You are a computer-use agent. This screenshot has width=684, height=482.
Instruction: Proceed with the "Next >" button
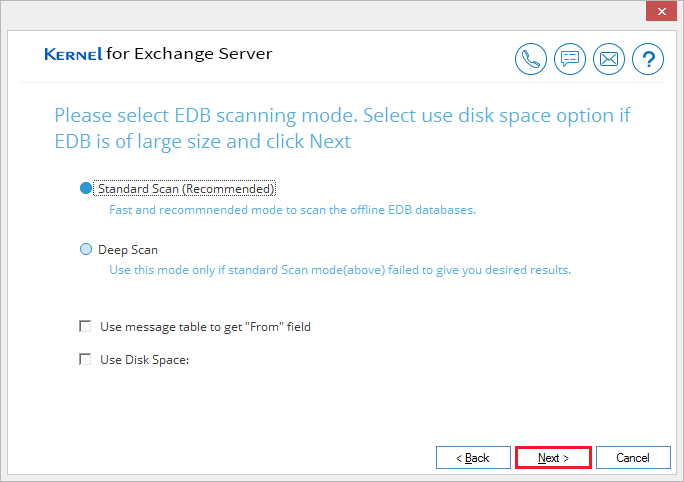click(x=553, y=458)
